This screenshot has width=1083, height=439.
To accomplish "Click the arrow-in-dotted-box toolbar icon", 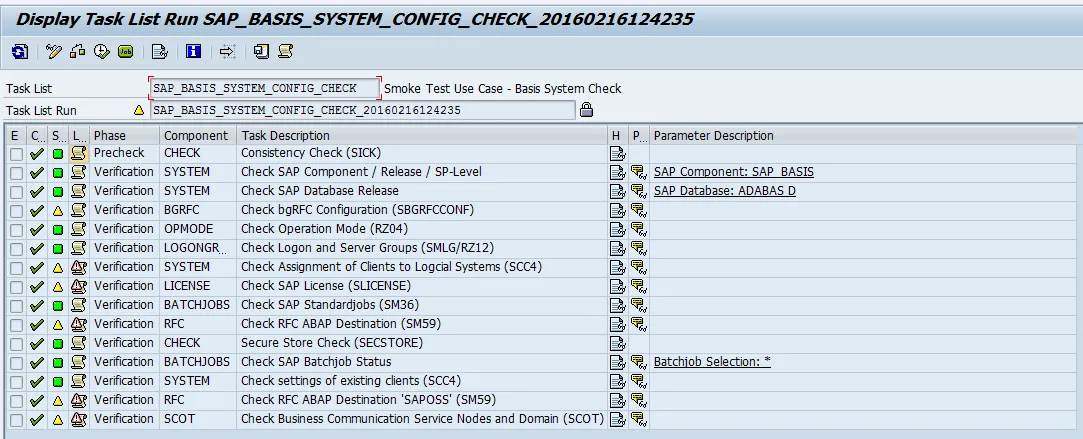I will 227,52.
